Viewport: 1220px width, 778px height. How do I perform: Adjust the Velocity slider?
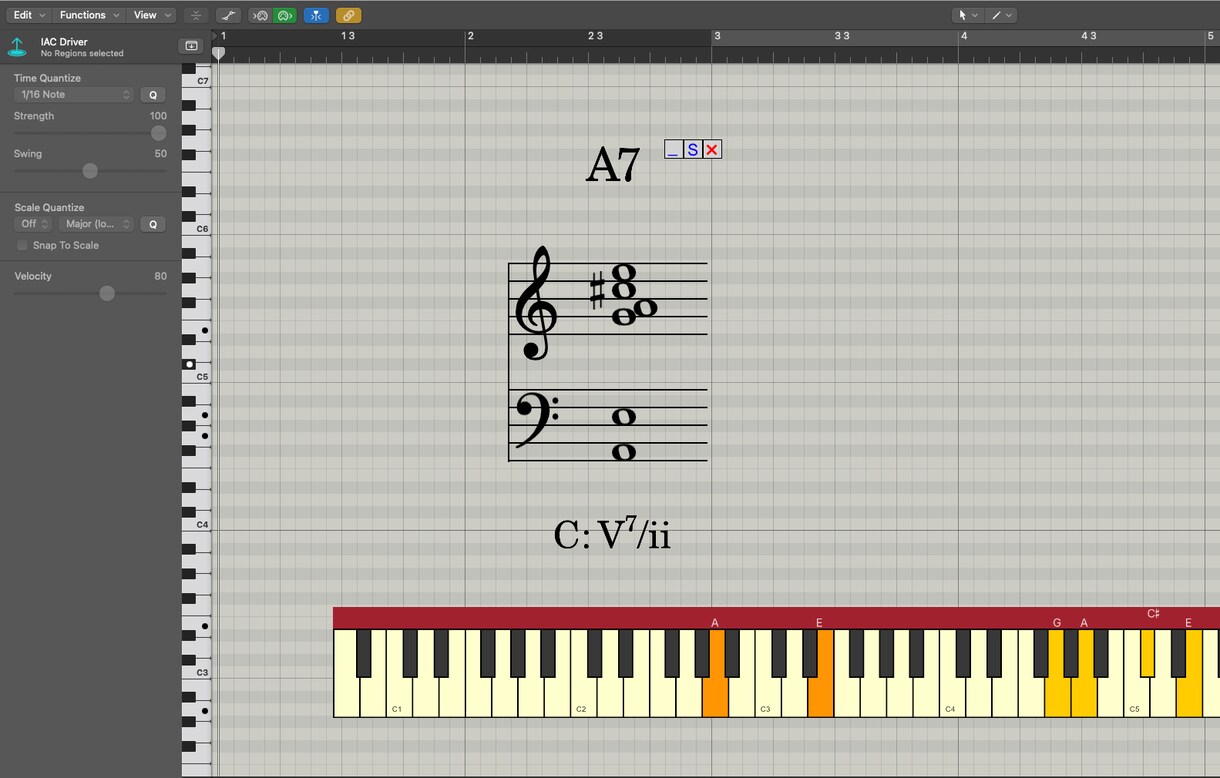point(90,293)
